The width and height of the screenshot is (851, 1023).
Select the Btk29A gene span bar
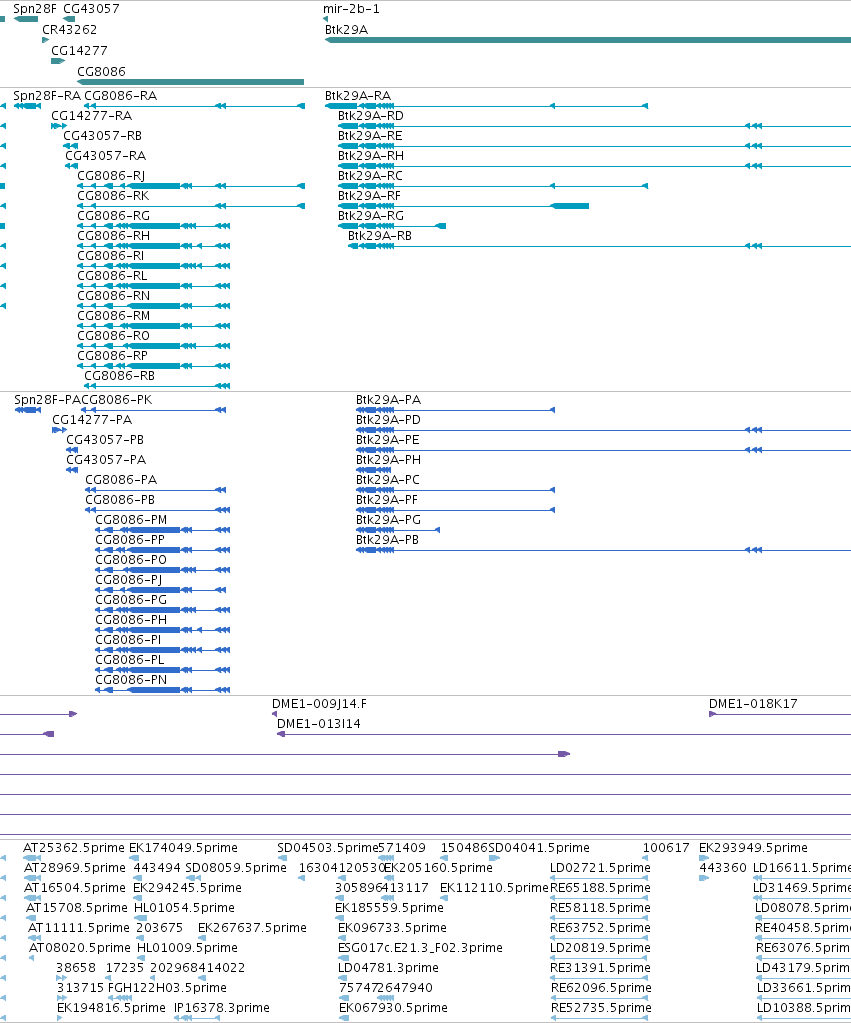click(588, 40)
